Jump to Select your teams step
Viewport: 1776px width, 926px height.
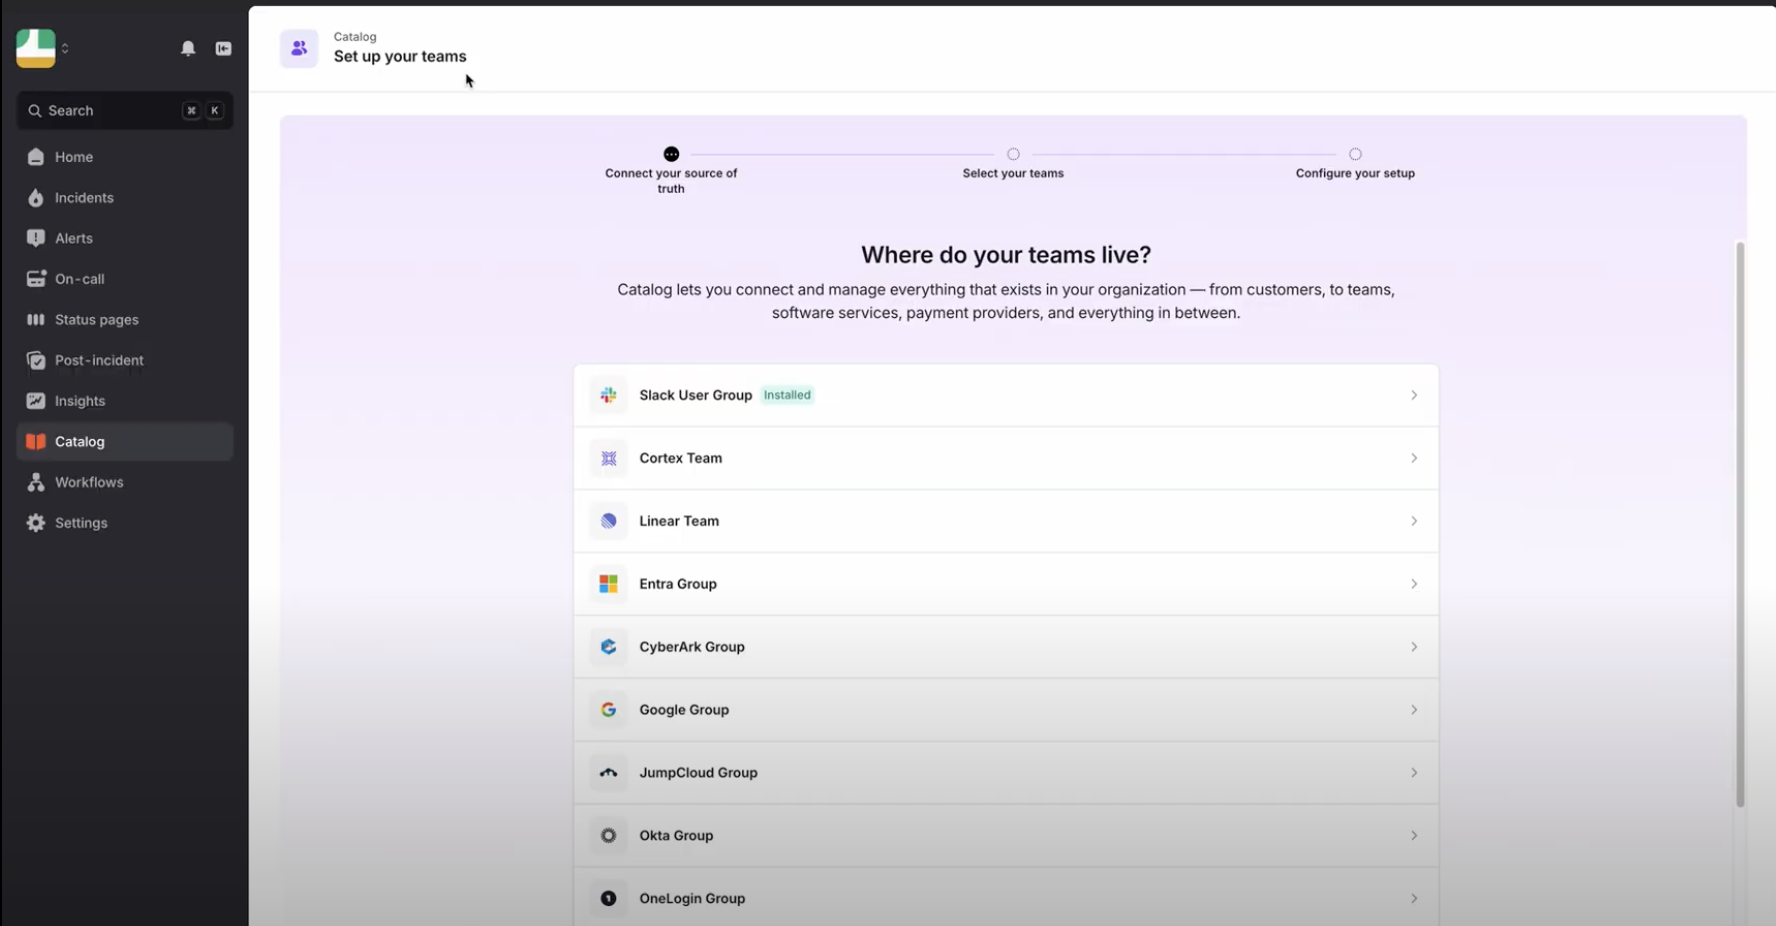click(1013, 164)
